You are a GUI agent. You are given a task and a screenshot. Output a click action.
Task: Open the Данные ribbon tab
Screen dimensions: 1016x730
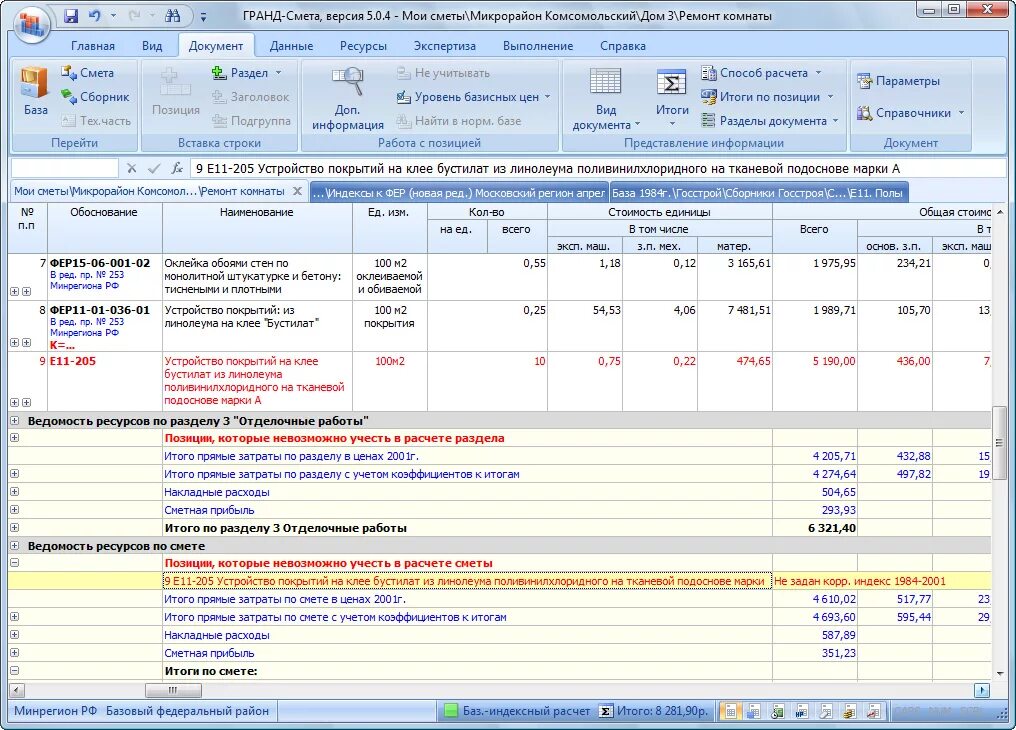291,46
